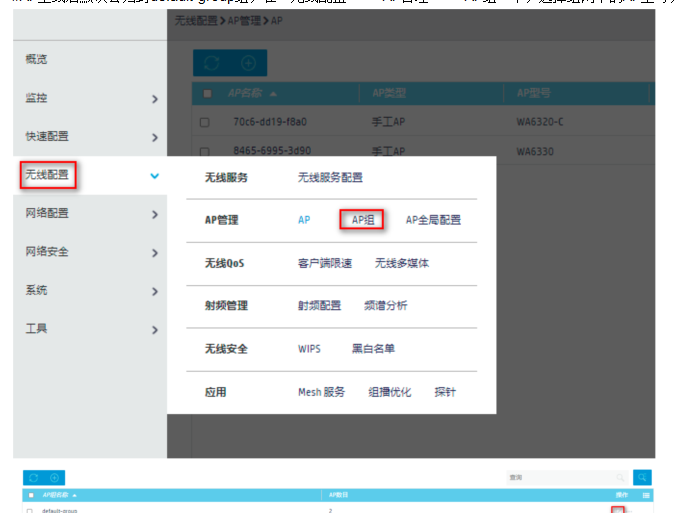
Task: Click the 8465-6995-3d90 AP name cell
Action: [x=272, y=151]
